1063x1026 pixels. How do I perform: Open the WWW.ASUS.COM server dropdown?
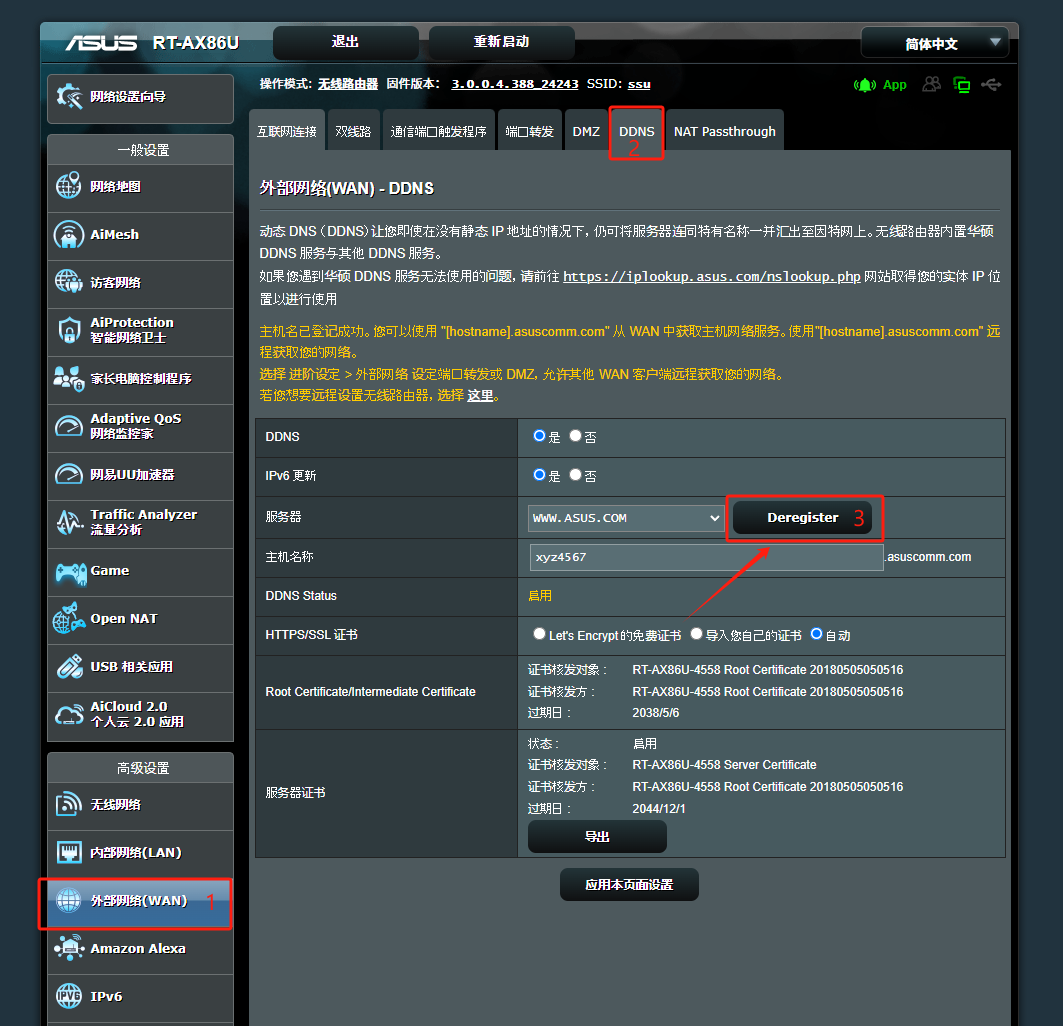(x=626, y=518)
